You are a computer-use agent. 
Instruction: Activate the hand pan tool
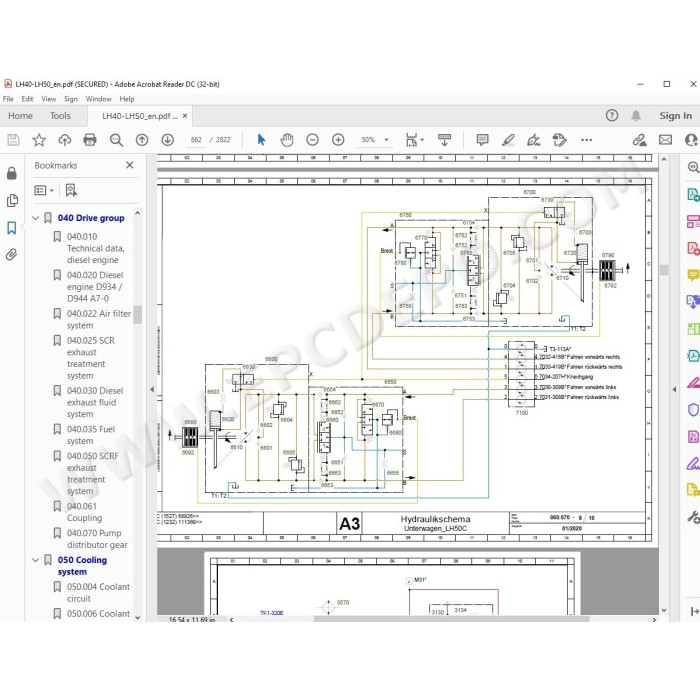point(287,140)
